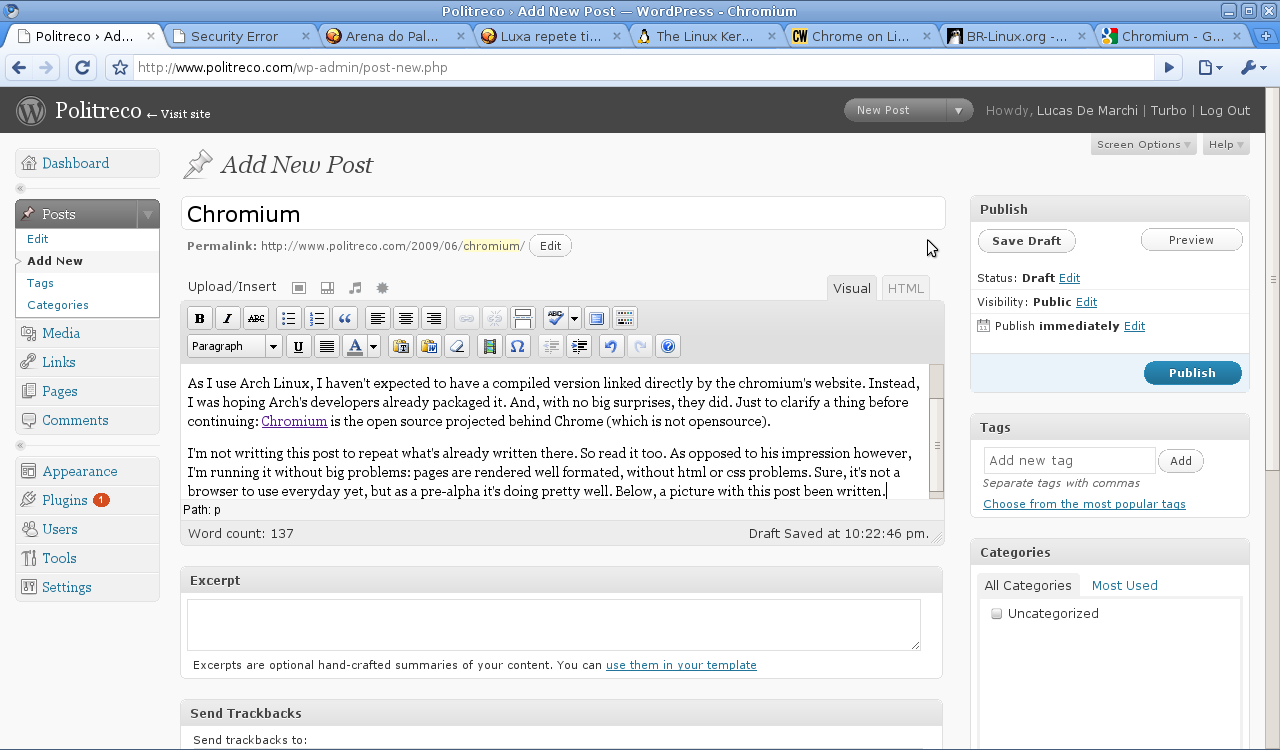Insert embedded media film icon
Image resolution: width=1280 pixels, height=750 pixels.
tap(489, 346)
